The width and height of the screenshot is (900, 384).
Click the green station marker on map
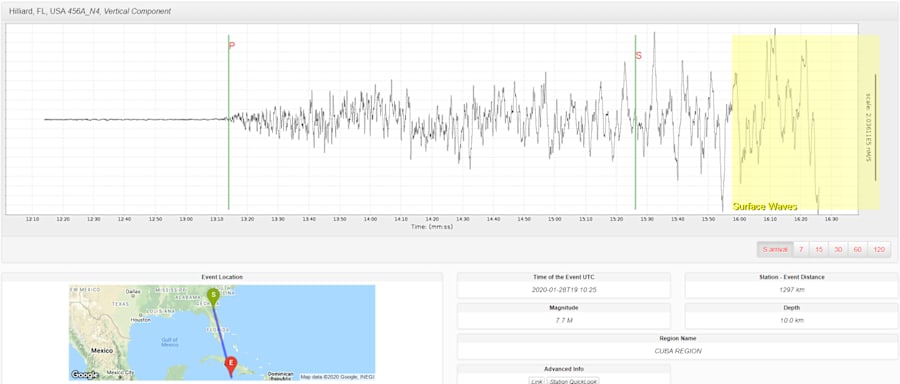coord(213,296)
